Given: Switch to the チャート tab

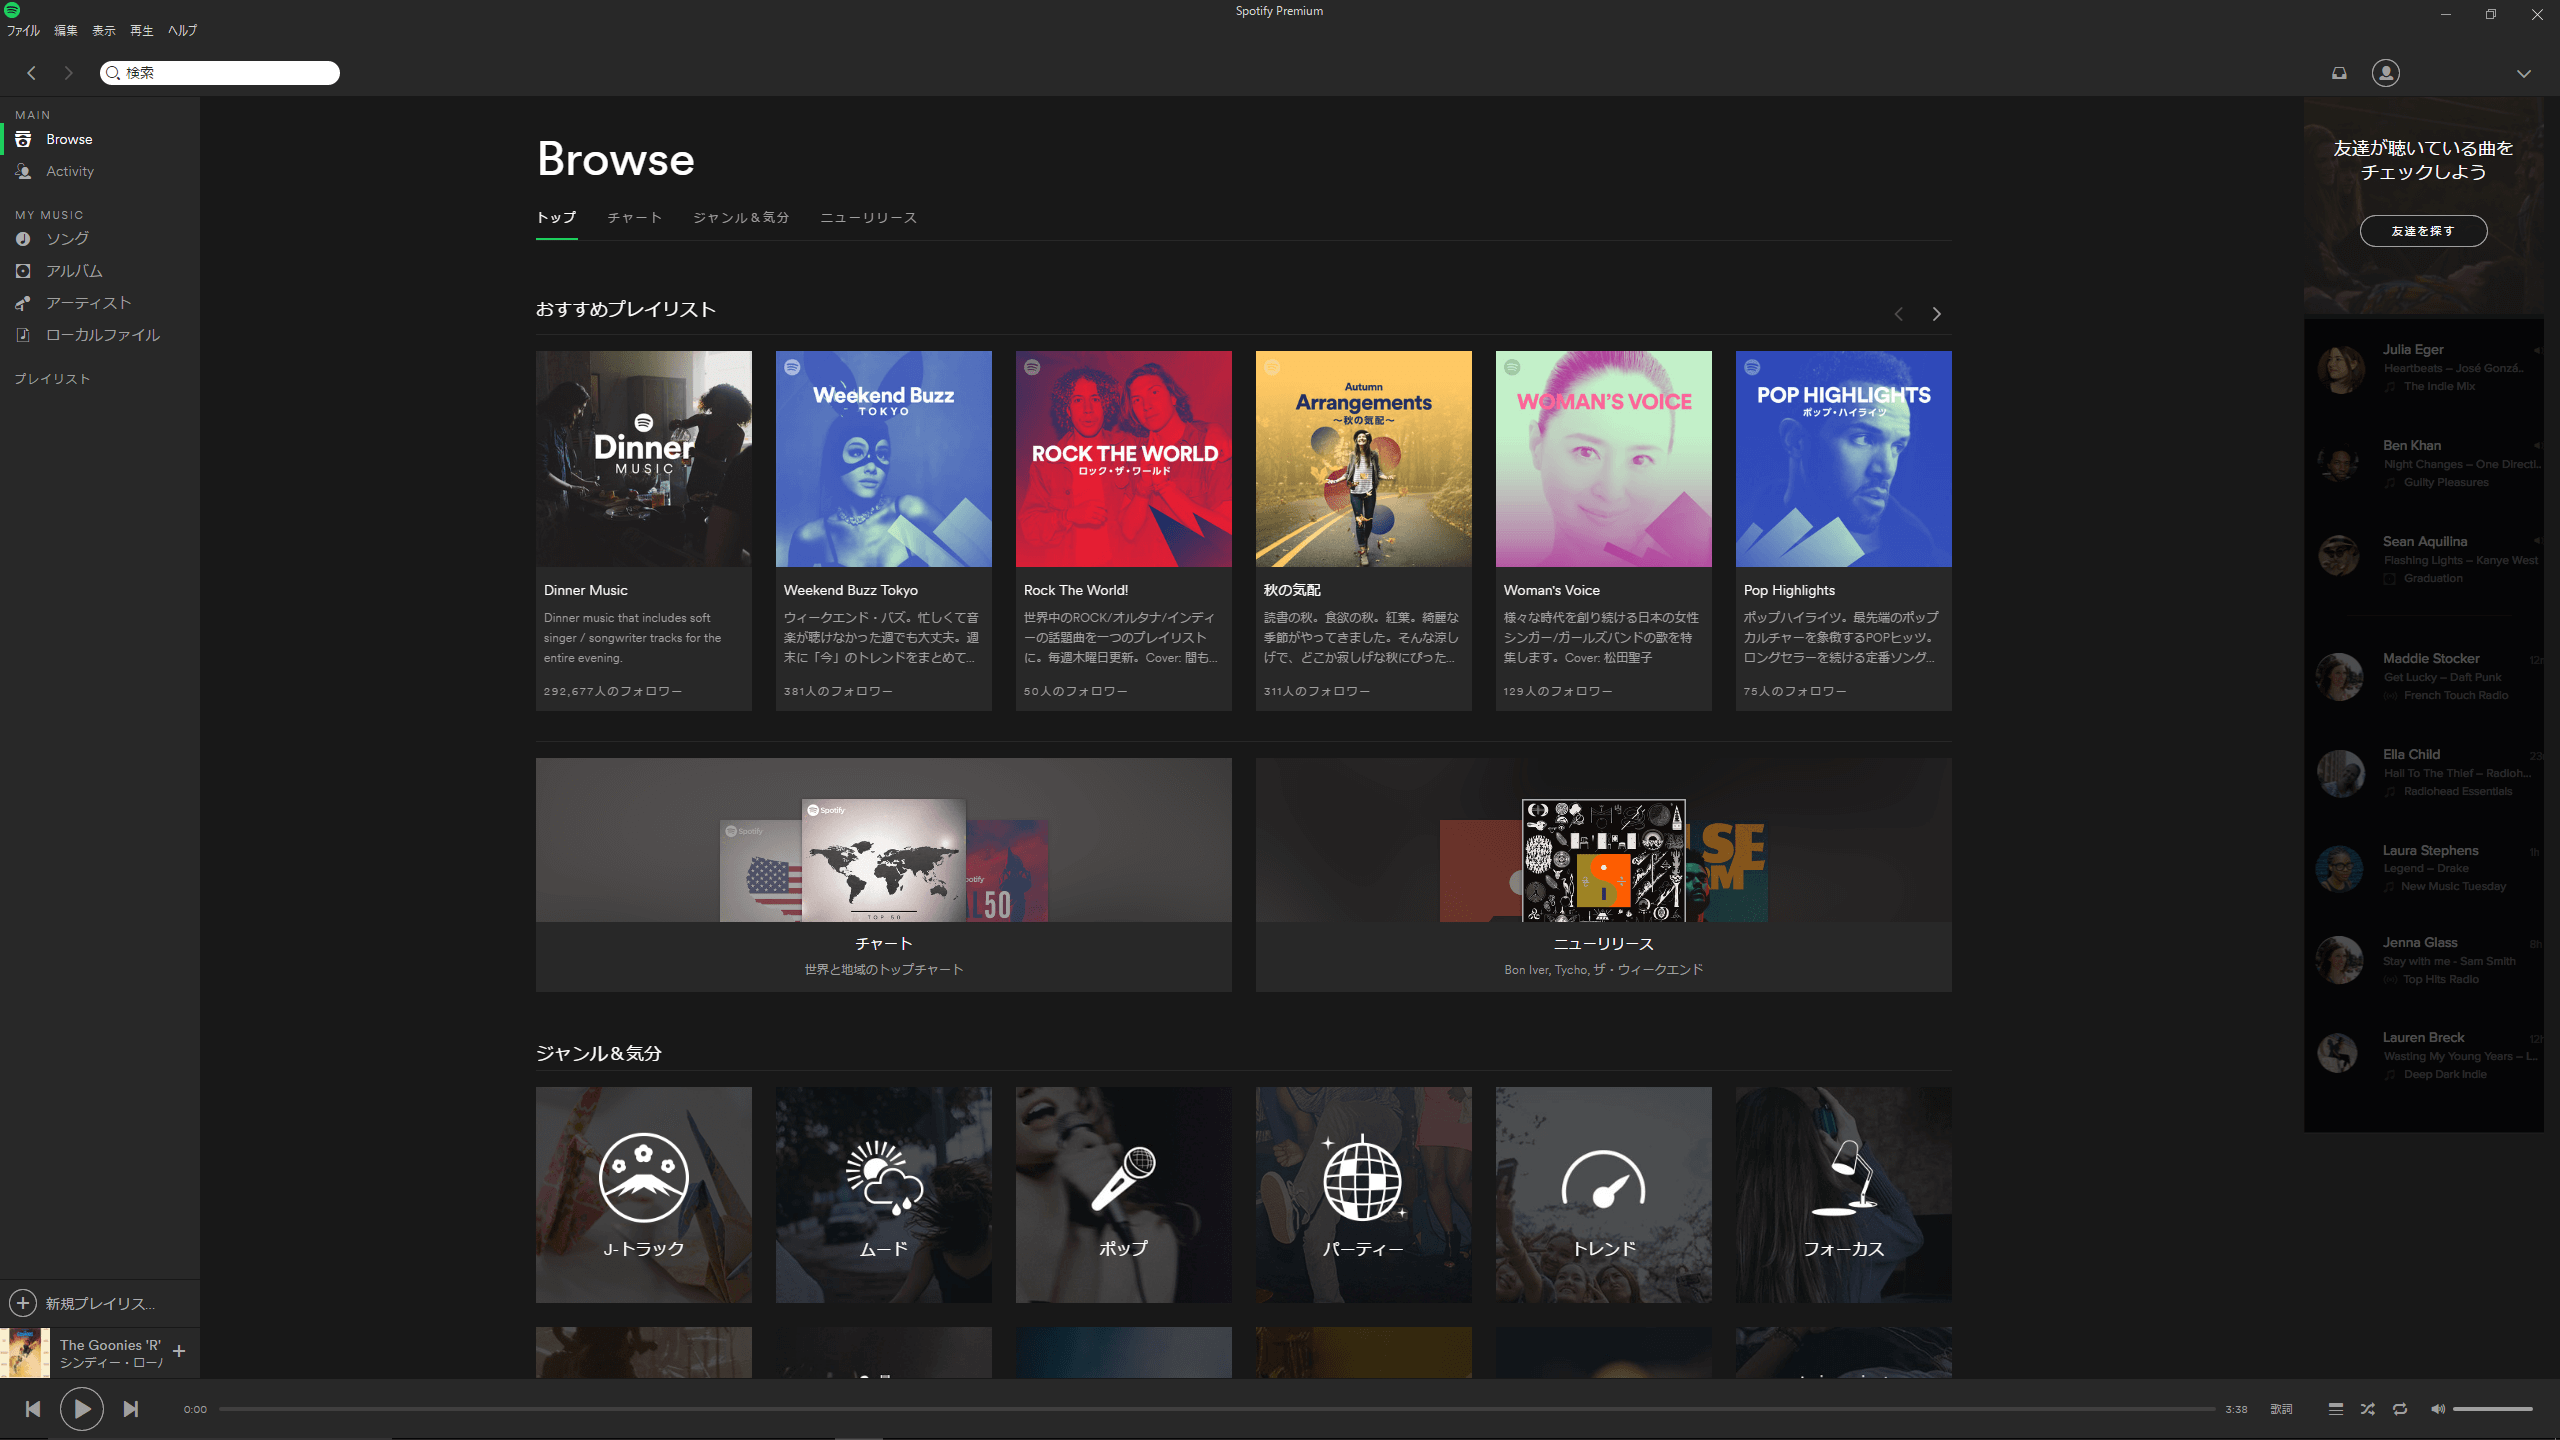Looking at the screenshot, I should (635, 218).
